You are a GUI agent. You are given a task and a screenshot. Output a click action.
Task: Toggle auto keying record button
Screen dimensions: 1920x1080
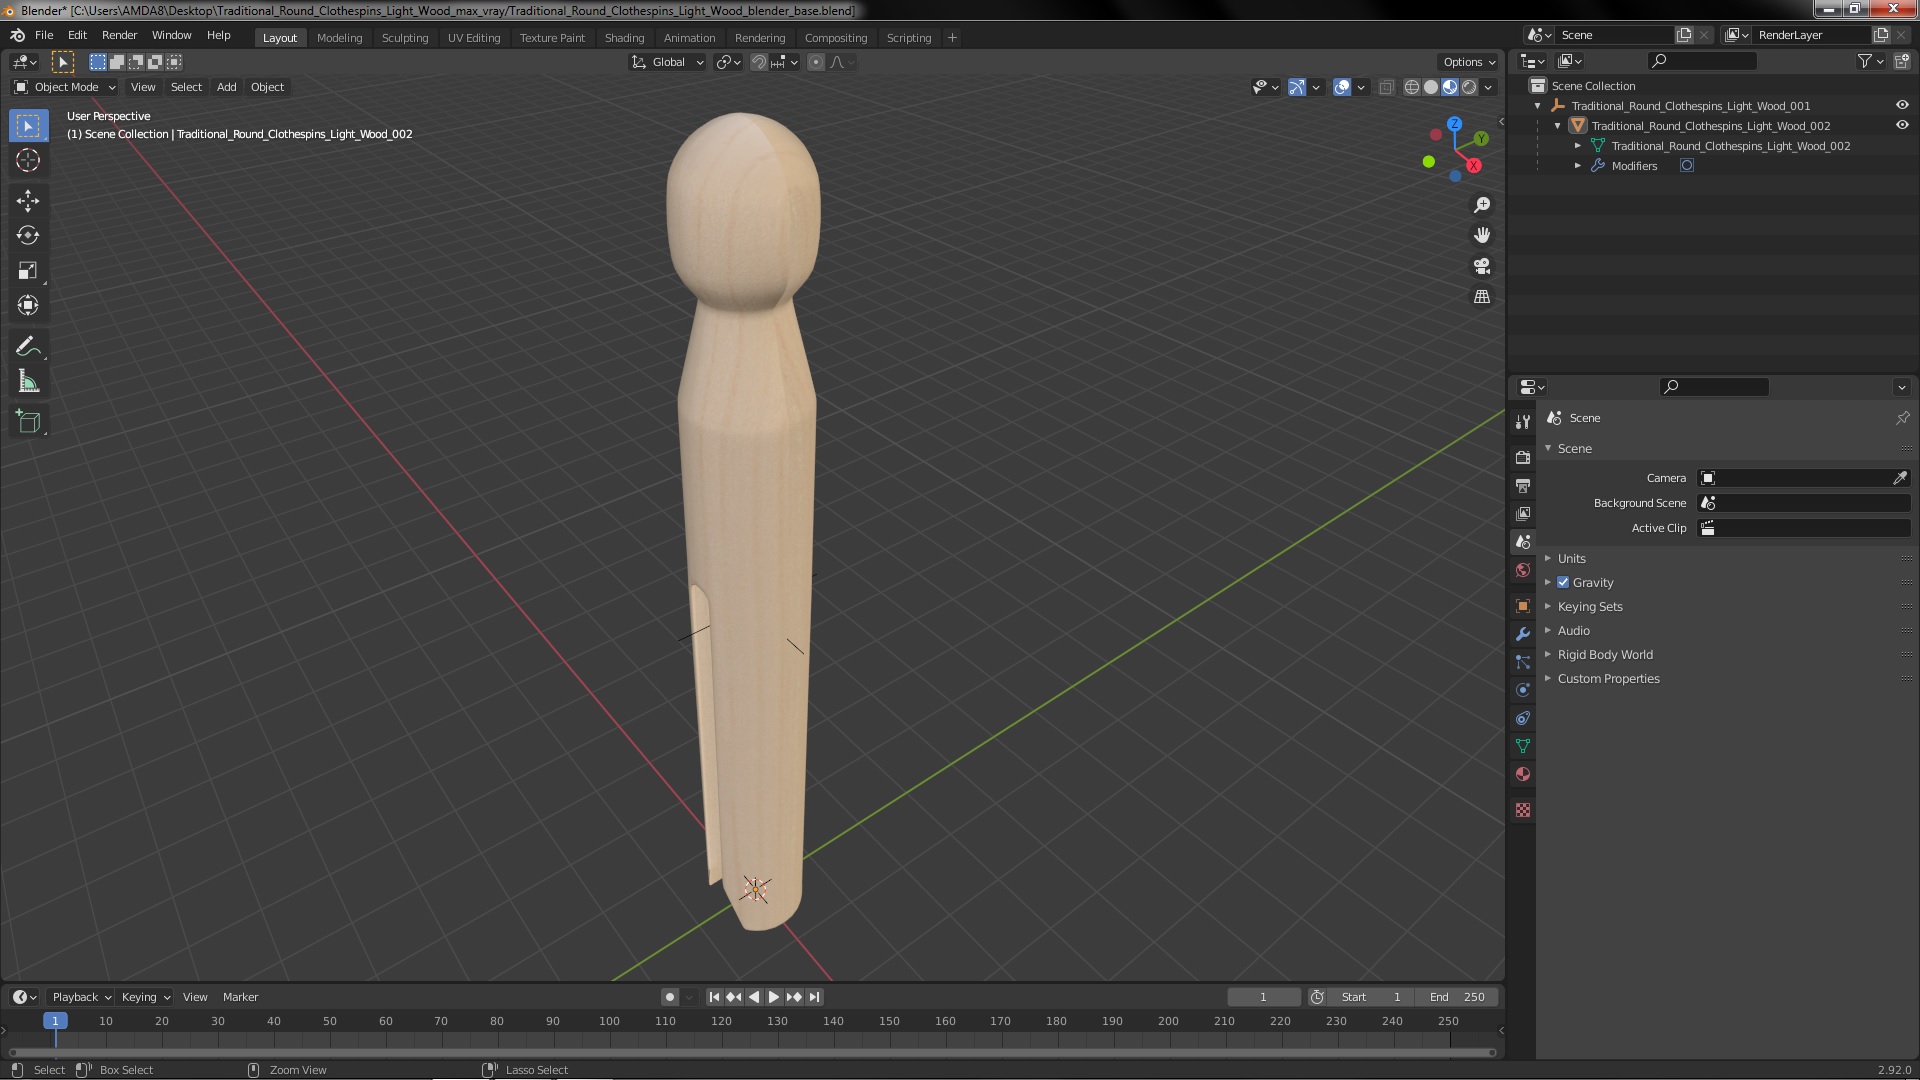point(669,997)
